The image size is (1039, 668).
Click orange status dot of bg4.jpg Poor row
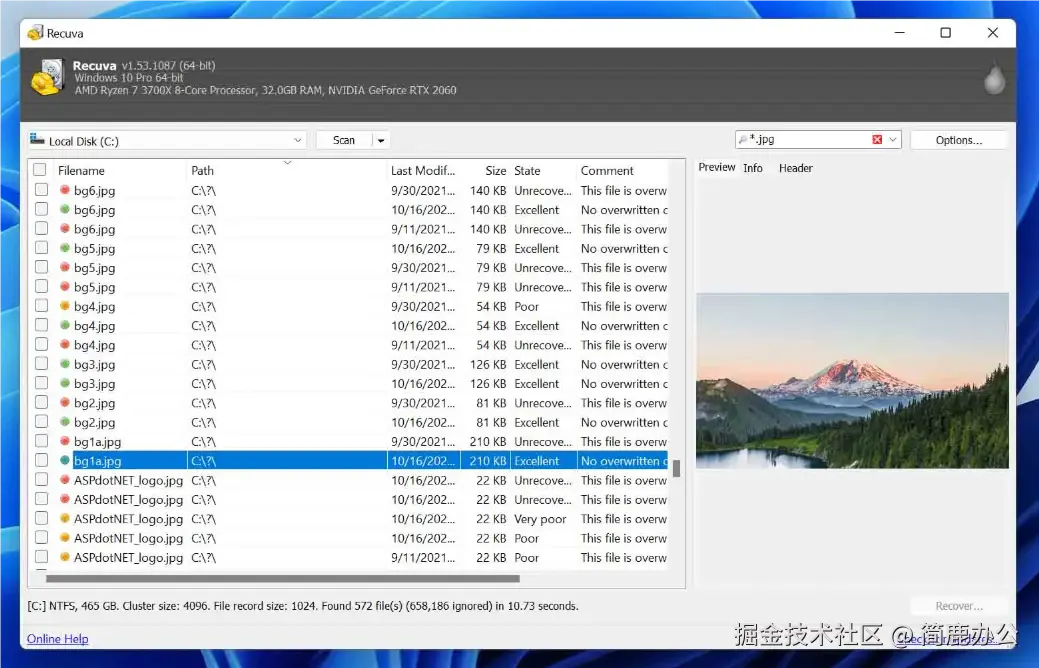point(65,306)
